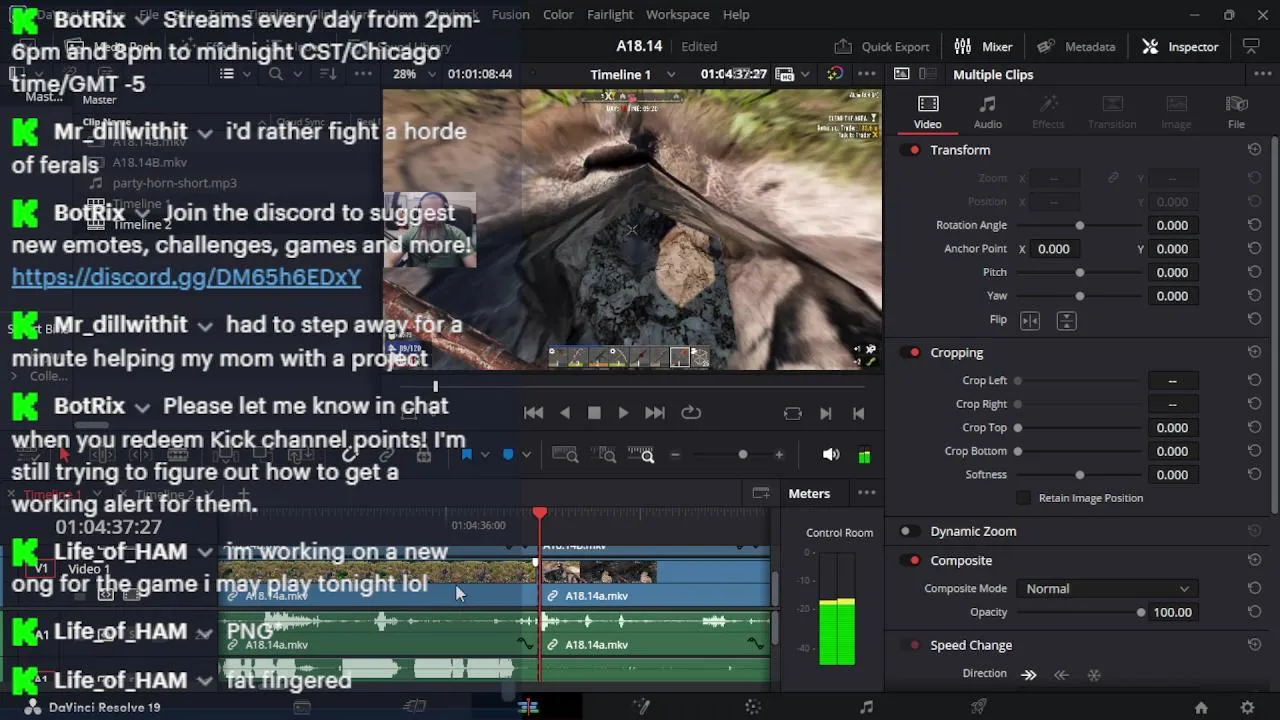The width and height of the screenshot is (1280, 720).
Task: Go to the first frame in the viewer
Action: pyautogui.click(x=534, y=413)
